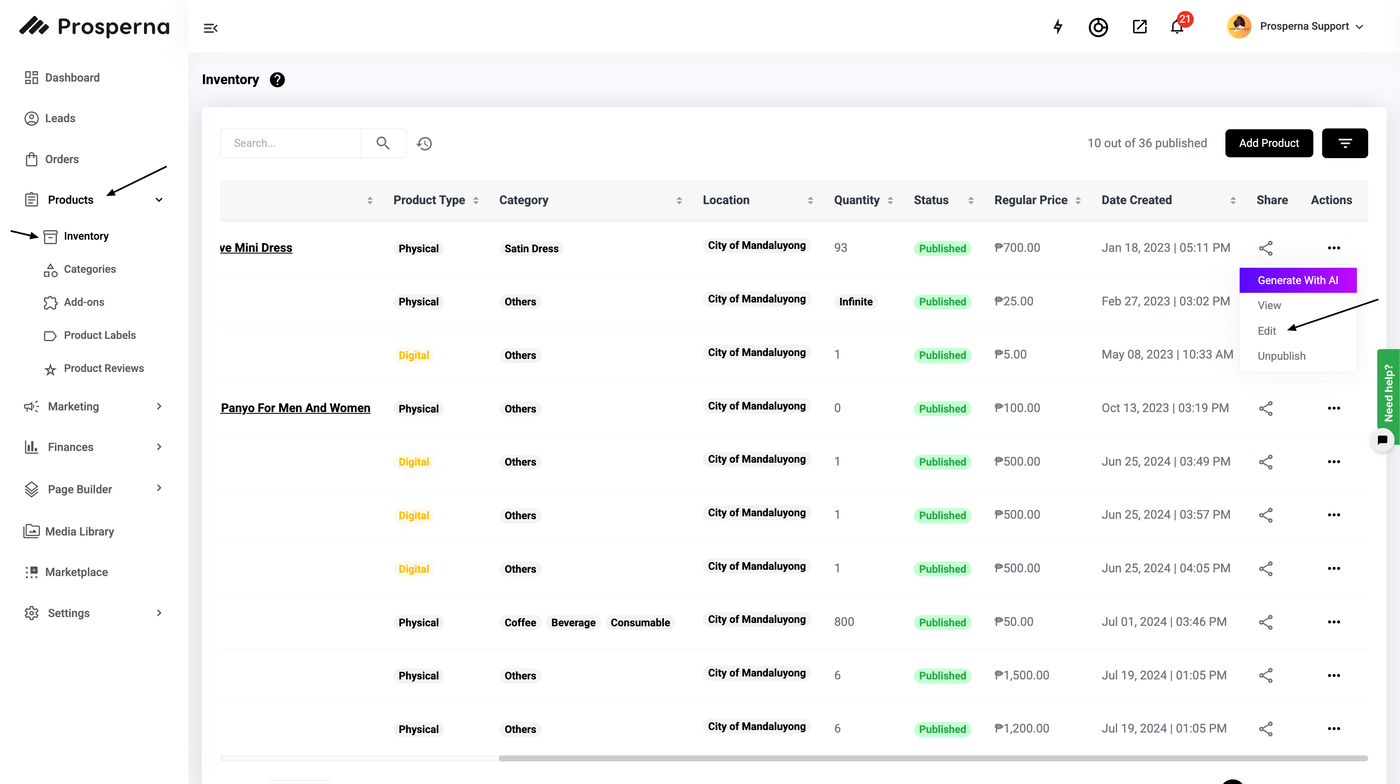
Task: Click the Inventory help question mark icon
Action: (x=277, y=80)
